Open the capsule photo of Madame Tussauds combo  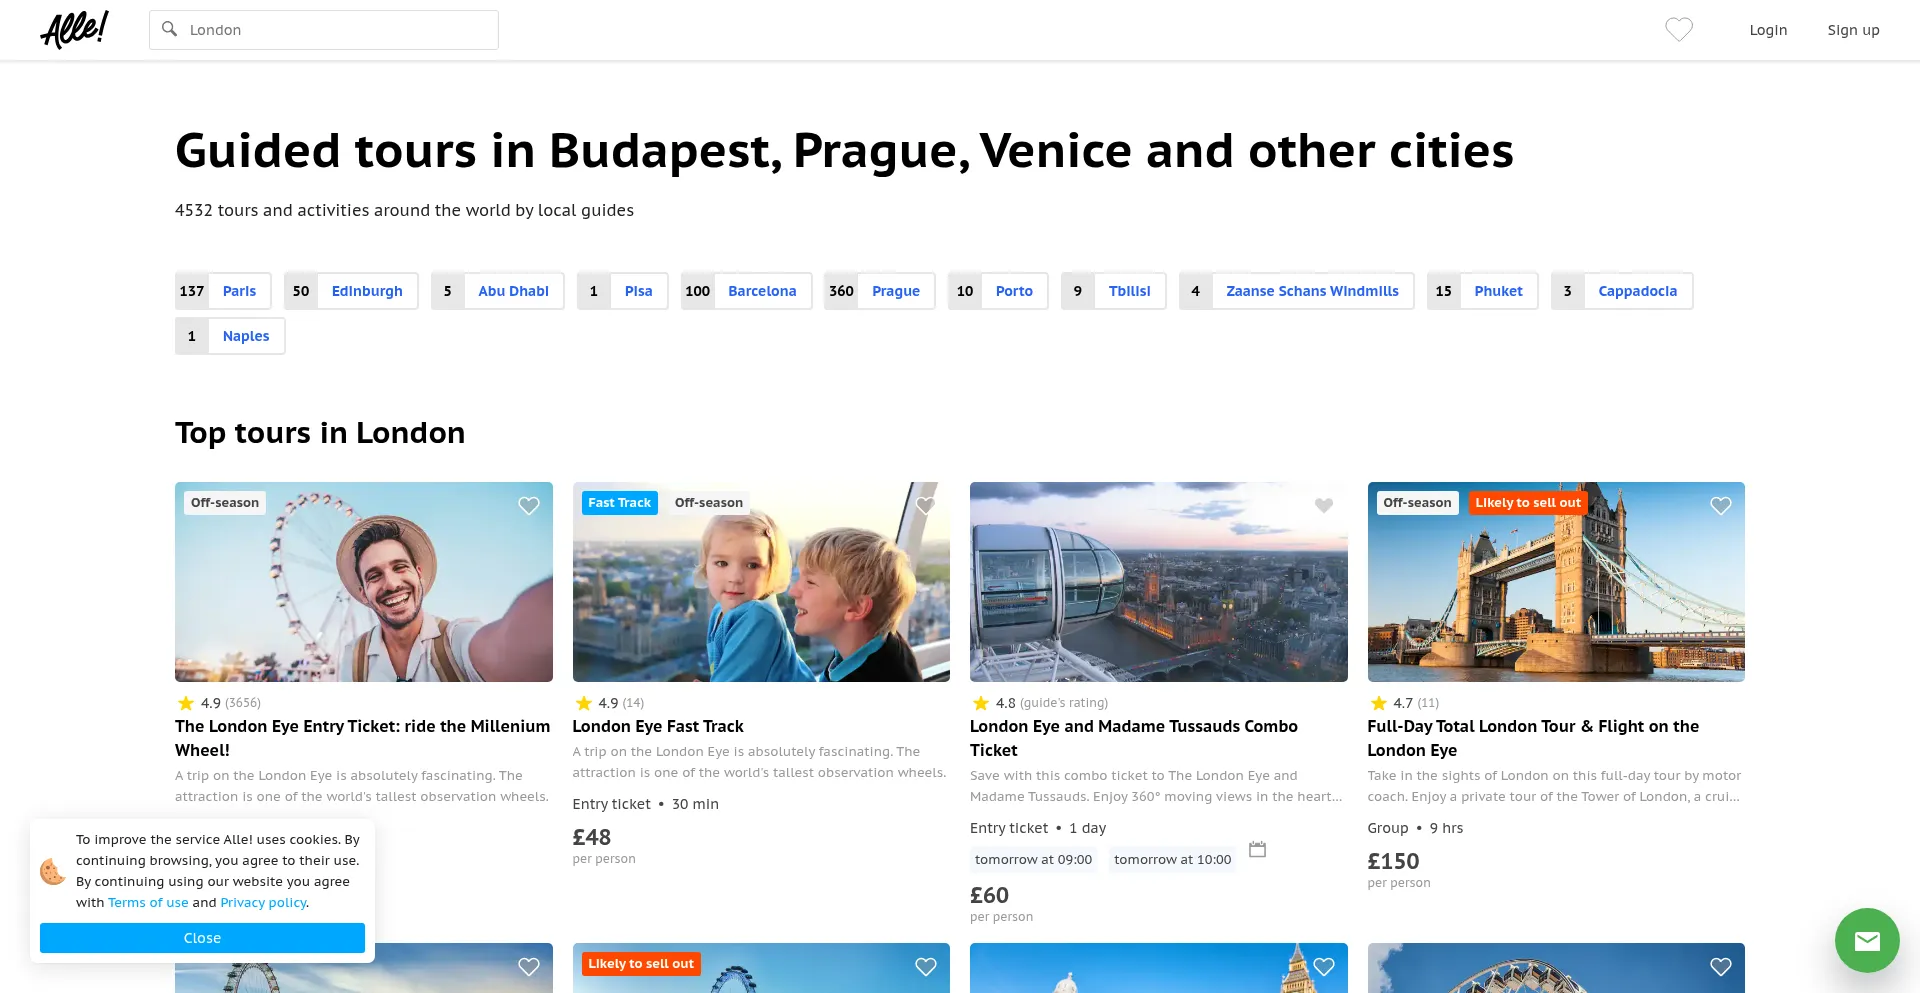[x=1159, y=582]
